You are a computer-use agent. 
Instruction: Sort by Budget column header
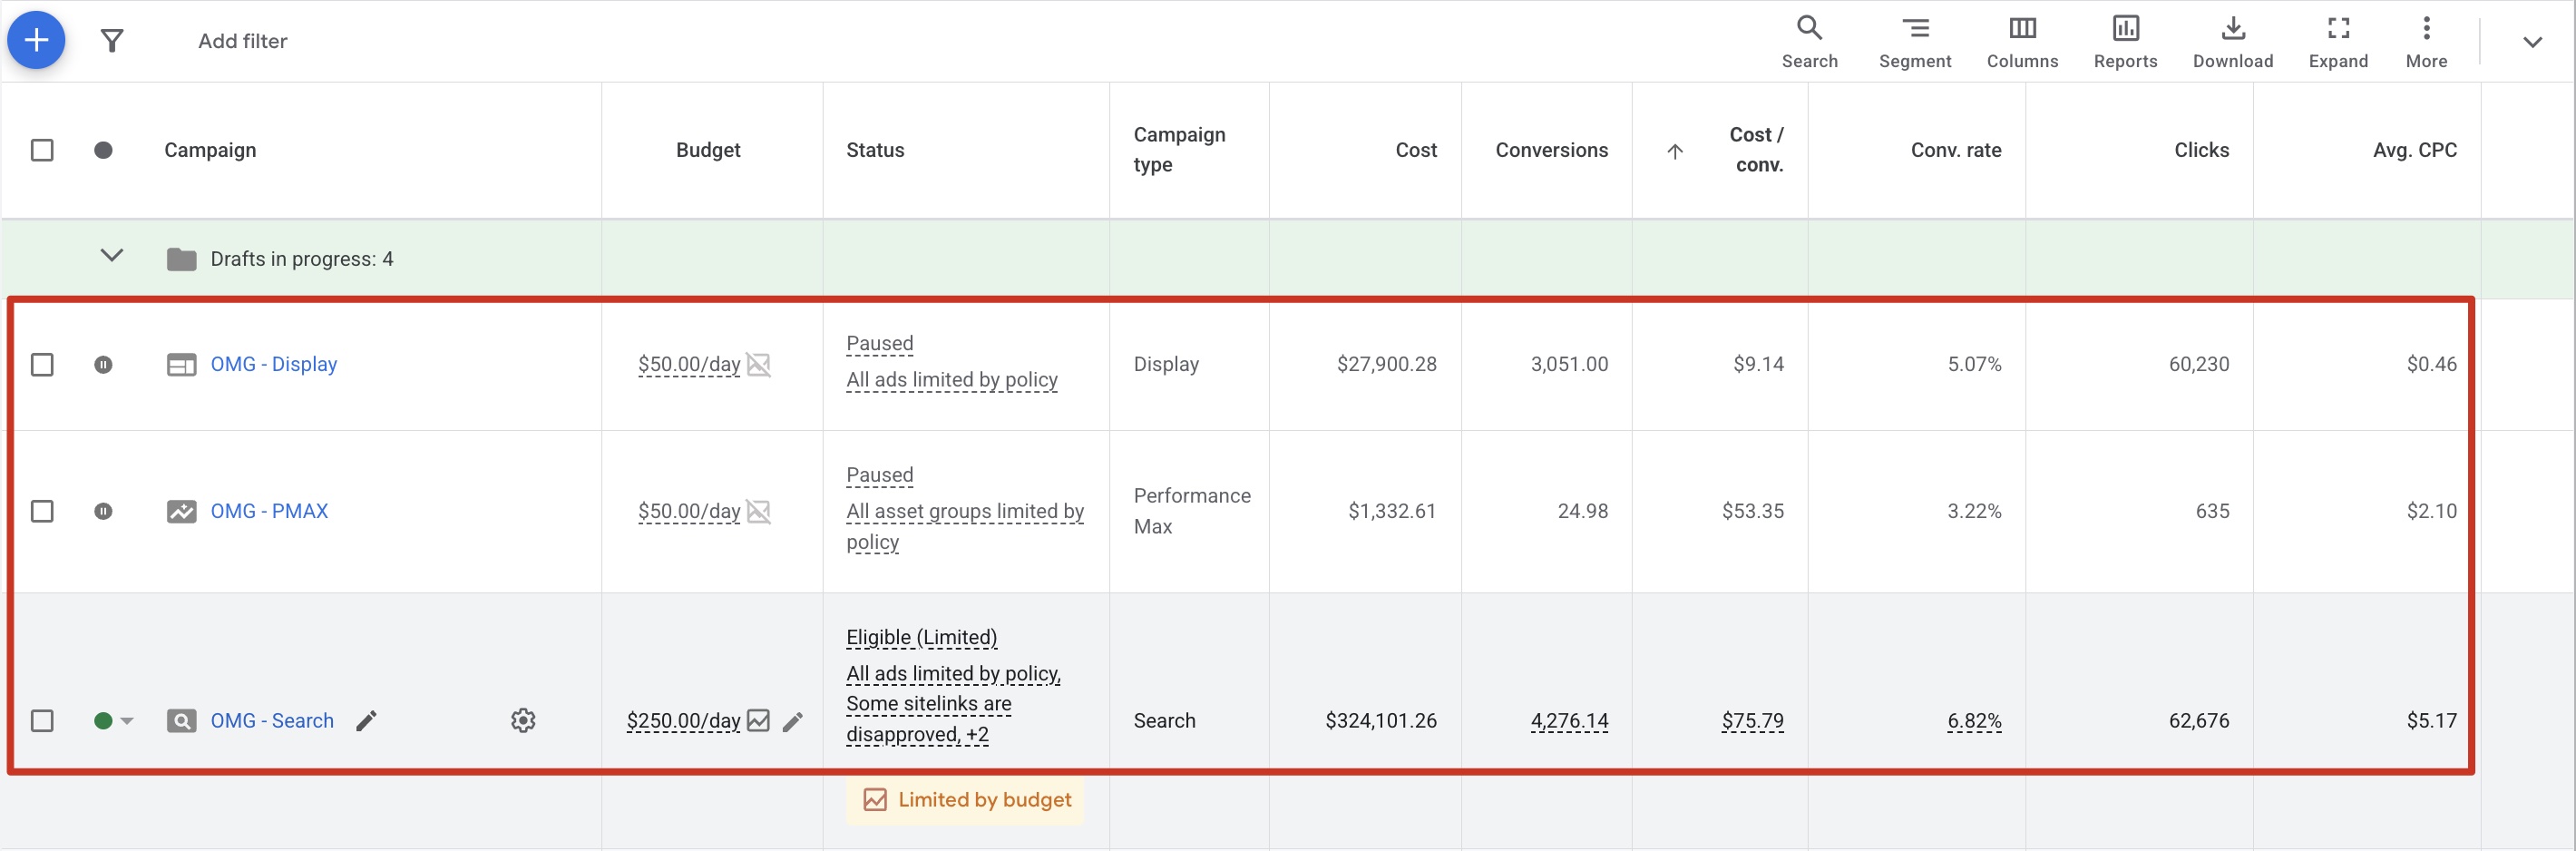pos(708,150)
